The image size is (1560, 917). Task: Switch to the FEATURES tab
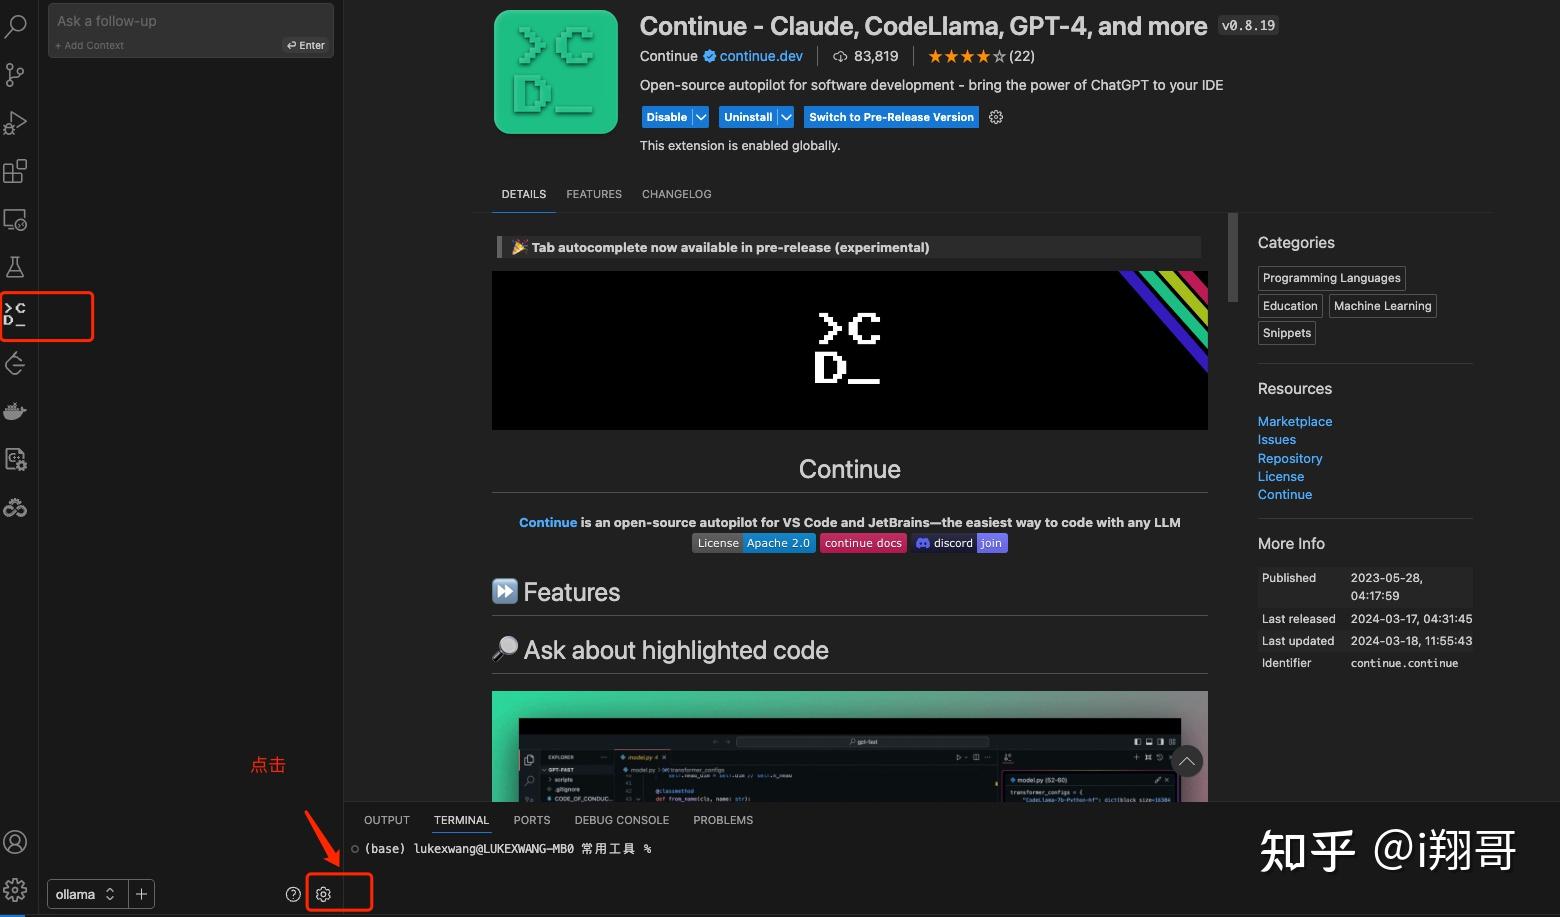(x=593, y=194)
